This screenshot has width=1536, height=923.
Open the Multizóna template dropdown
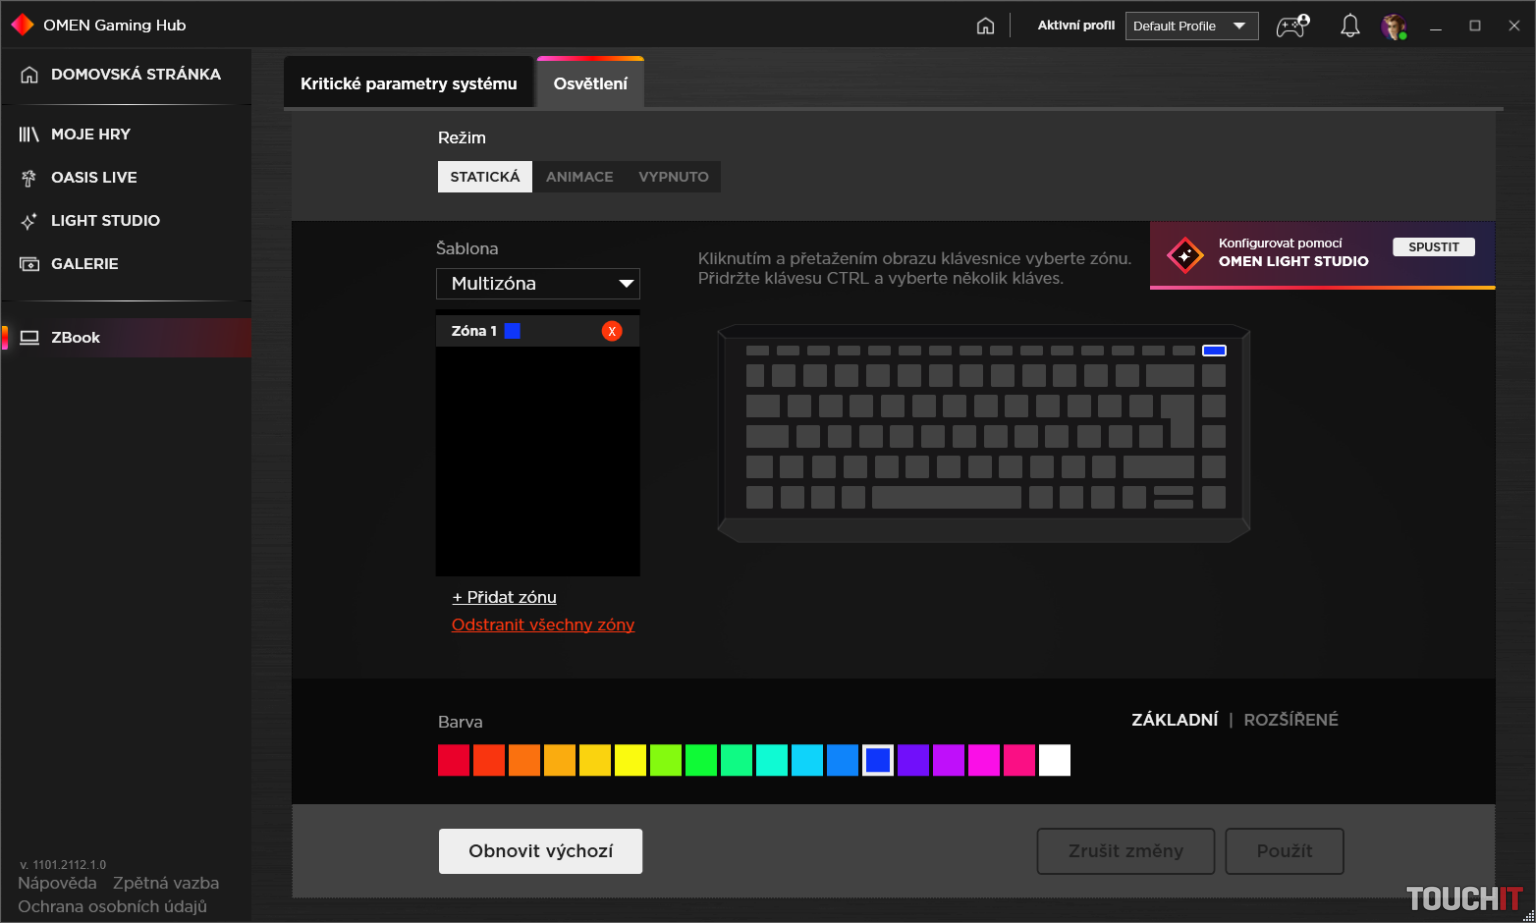pos(538,283)
